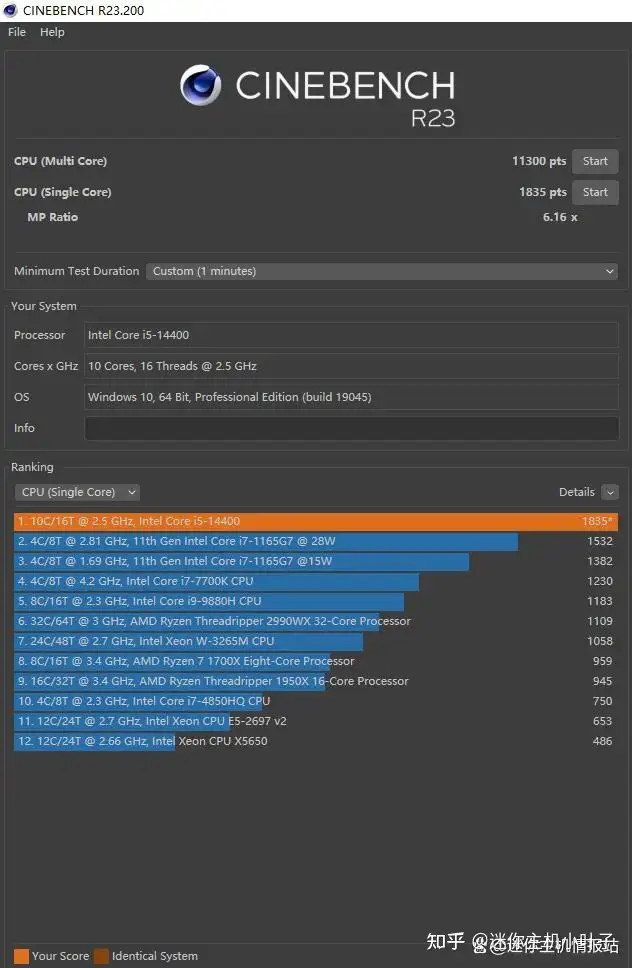The height and width of the screenshot is (968, 632).
Task: Click the MP Ratio value 6.16 x
Action: [560, 217]
